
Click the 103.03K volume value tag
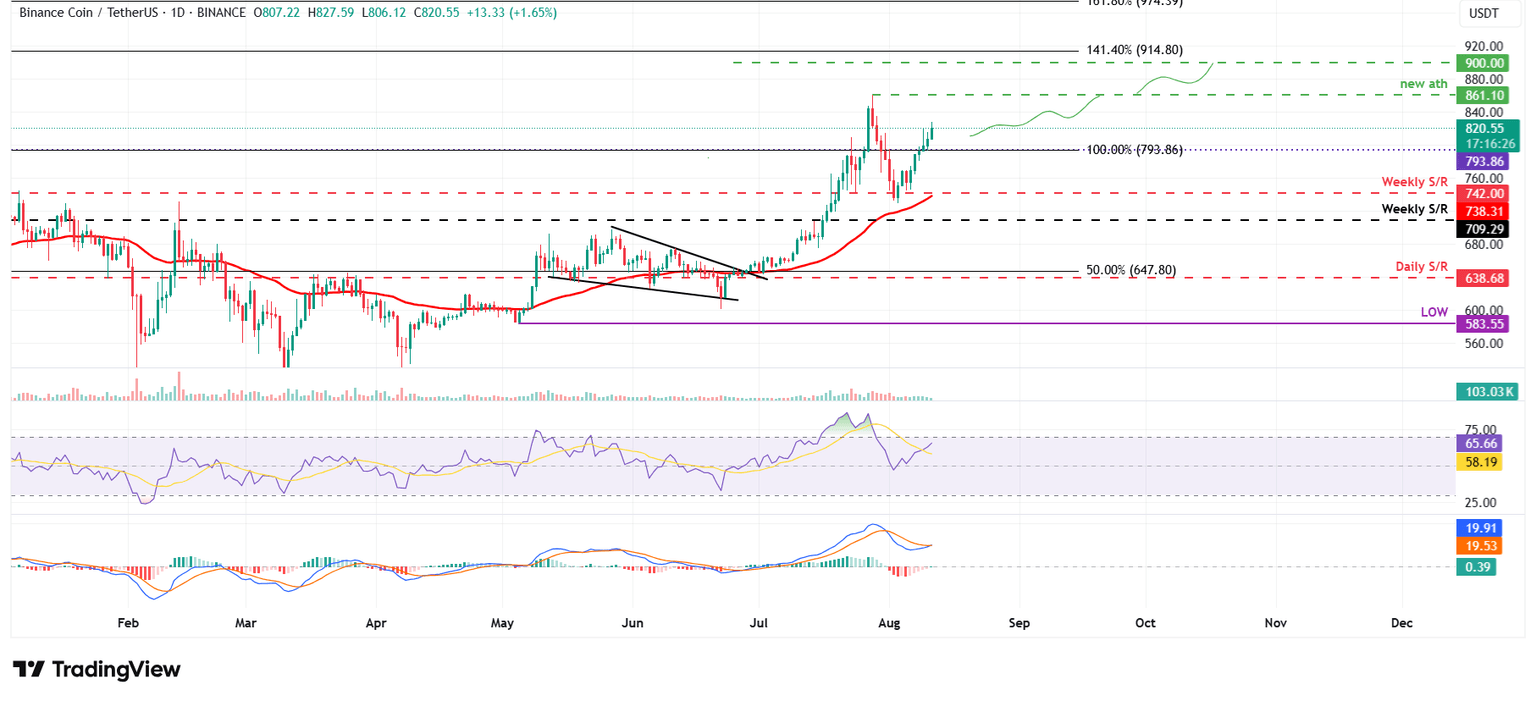(x=1489, y=391)
